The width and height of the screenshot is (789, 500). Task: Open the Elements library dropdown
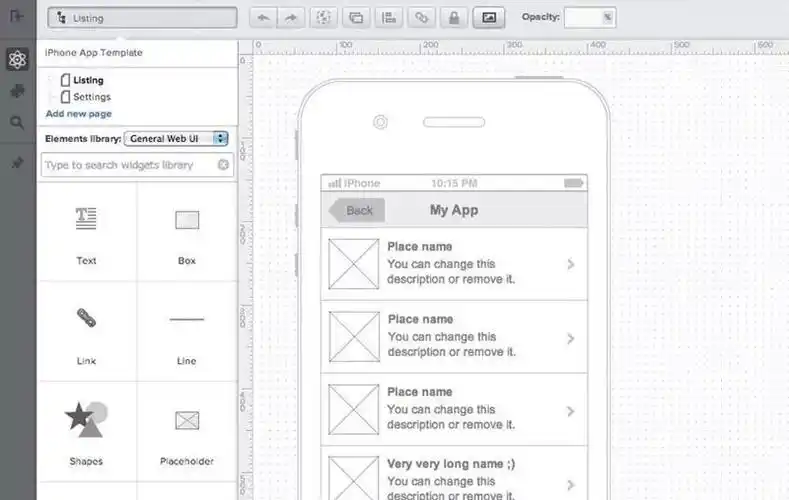coord(177,139)
